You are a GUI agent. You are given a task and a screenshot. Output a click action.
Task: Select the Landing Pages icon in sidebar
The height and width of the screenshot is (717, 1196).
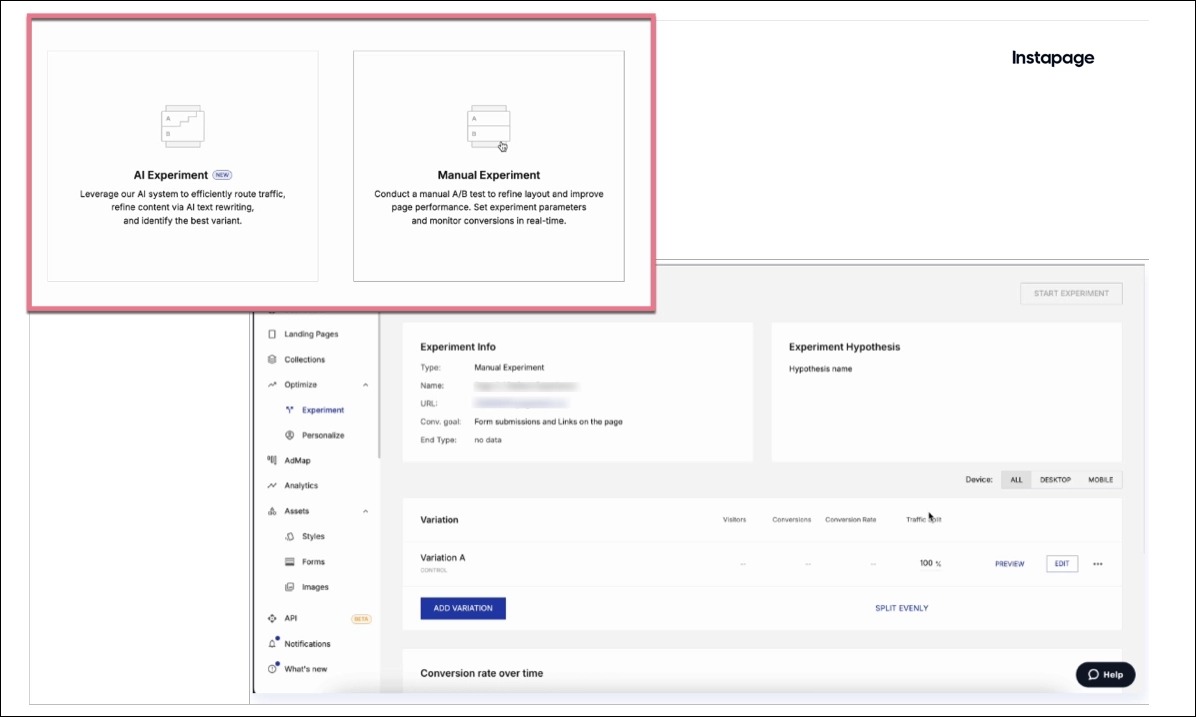click(272, 333)
